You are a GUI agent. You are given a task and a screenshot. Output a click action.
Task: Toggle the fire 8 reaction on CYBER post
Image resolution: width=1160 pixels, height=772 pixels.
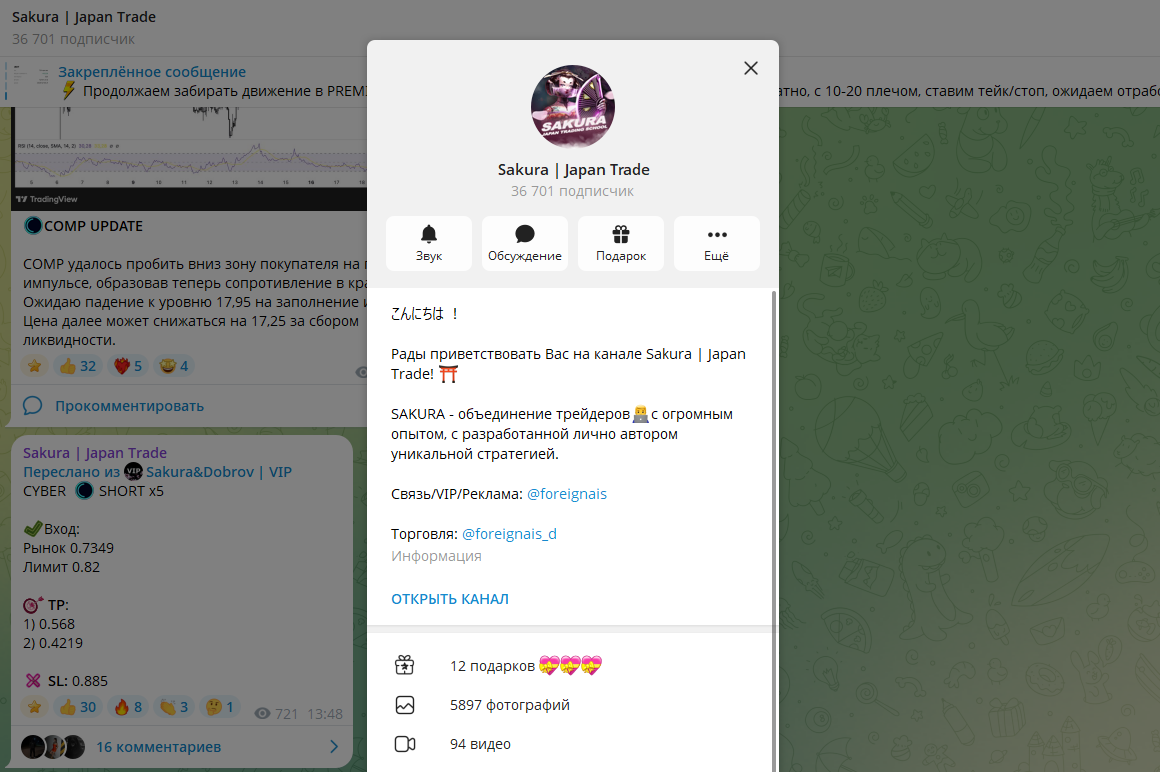(128, 707)
